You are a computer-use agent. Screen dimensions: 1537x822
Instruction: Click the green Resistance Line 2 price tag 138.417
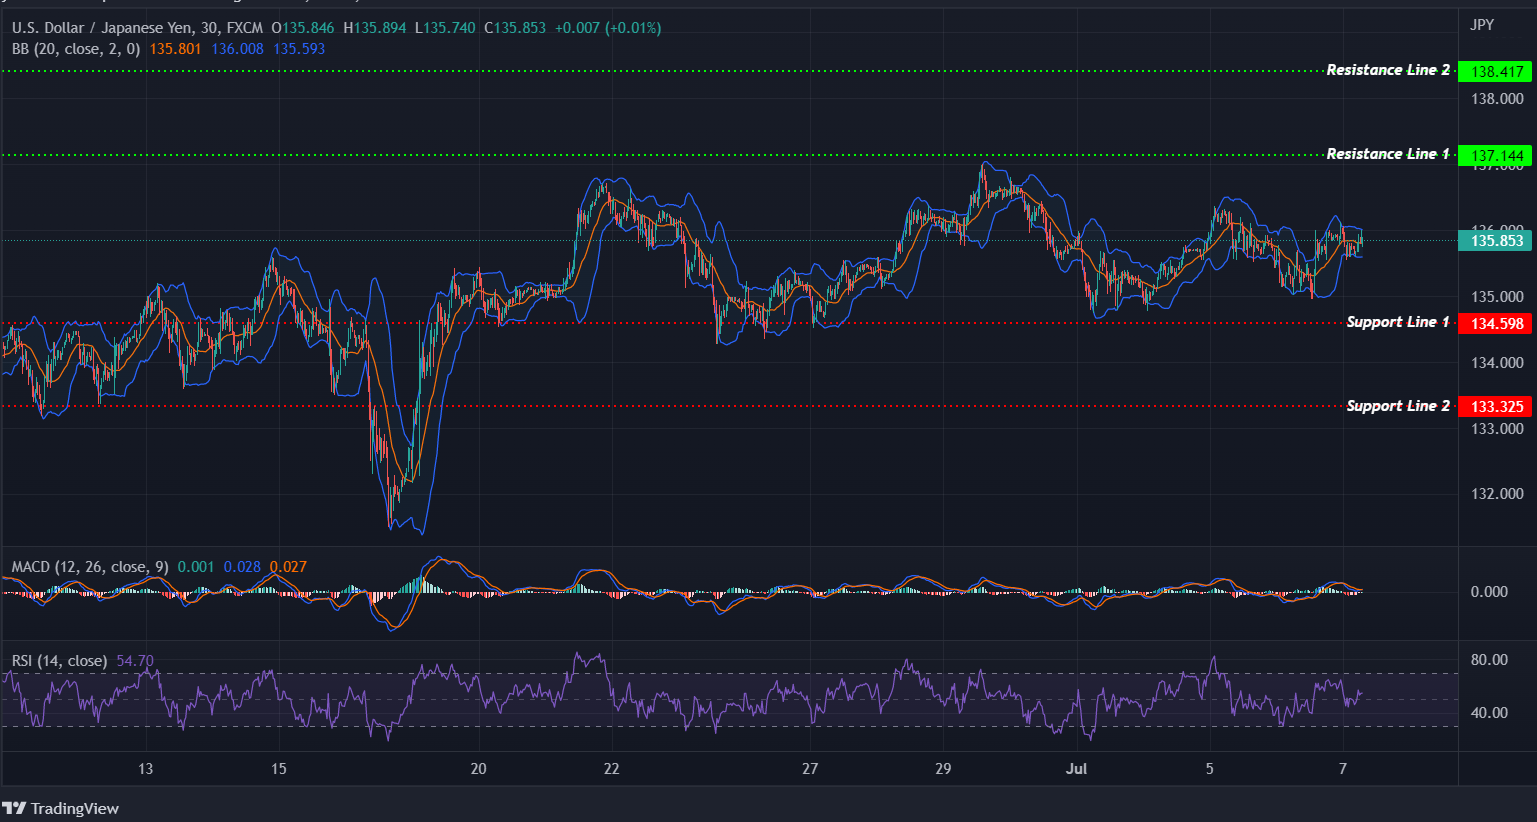coord(1494,71)
